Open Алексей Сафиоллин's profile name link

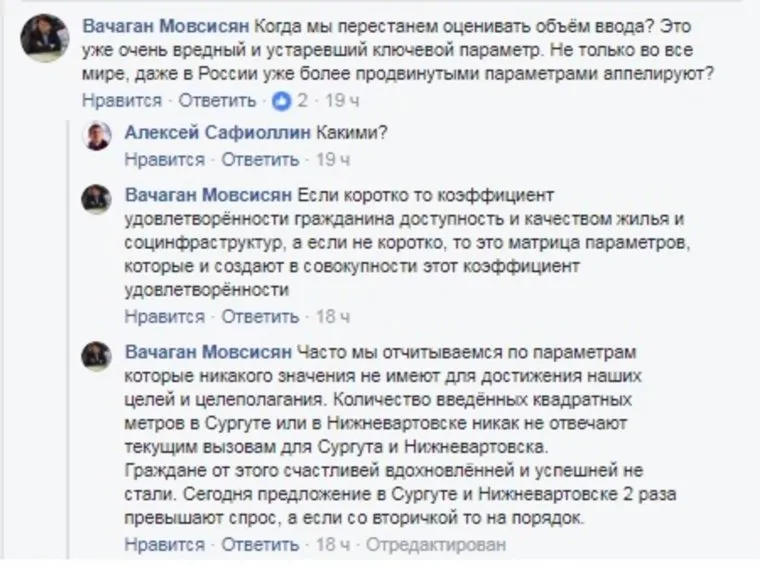coord(216,132)
